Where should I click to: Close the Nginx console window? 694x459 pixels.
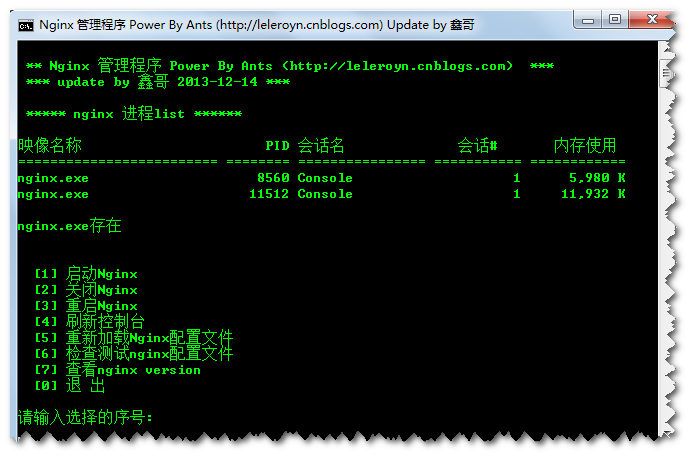(x=651, y=19)
